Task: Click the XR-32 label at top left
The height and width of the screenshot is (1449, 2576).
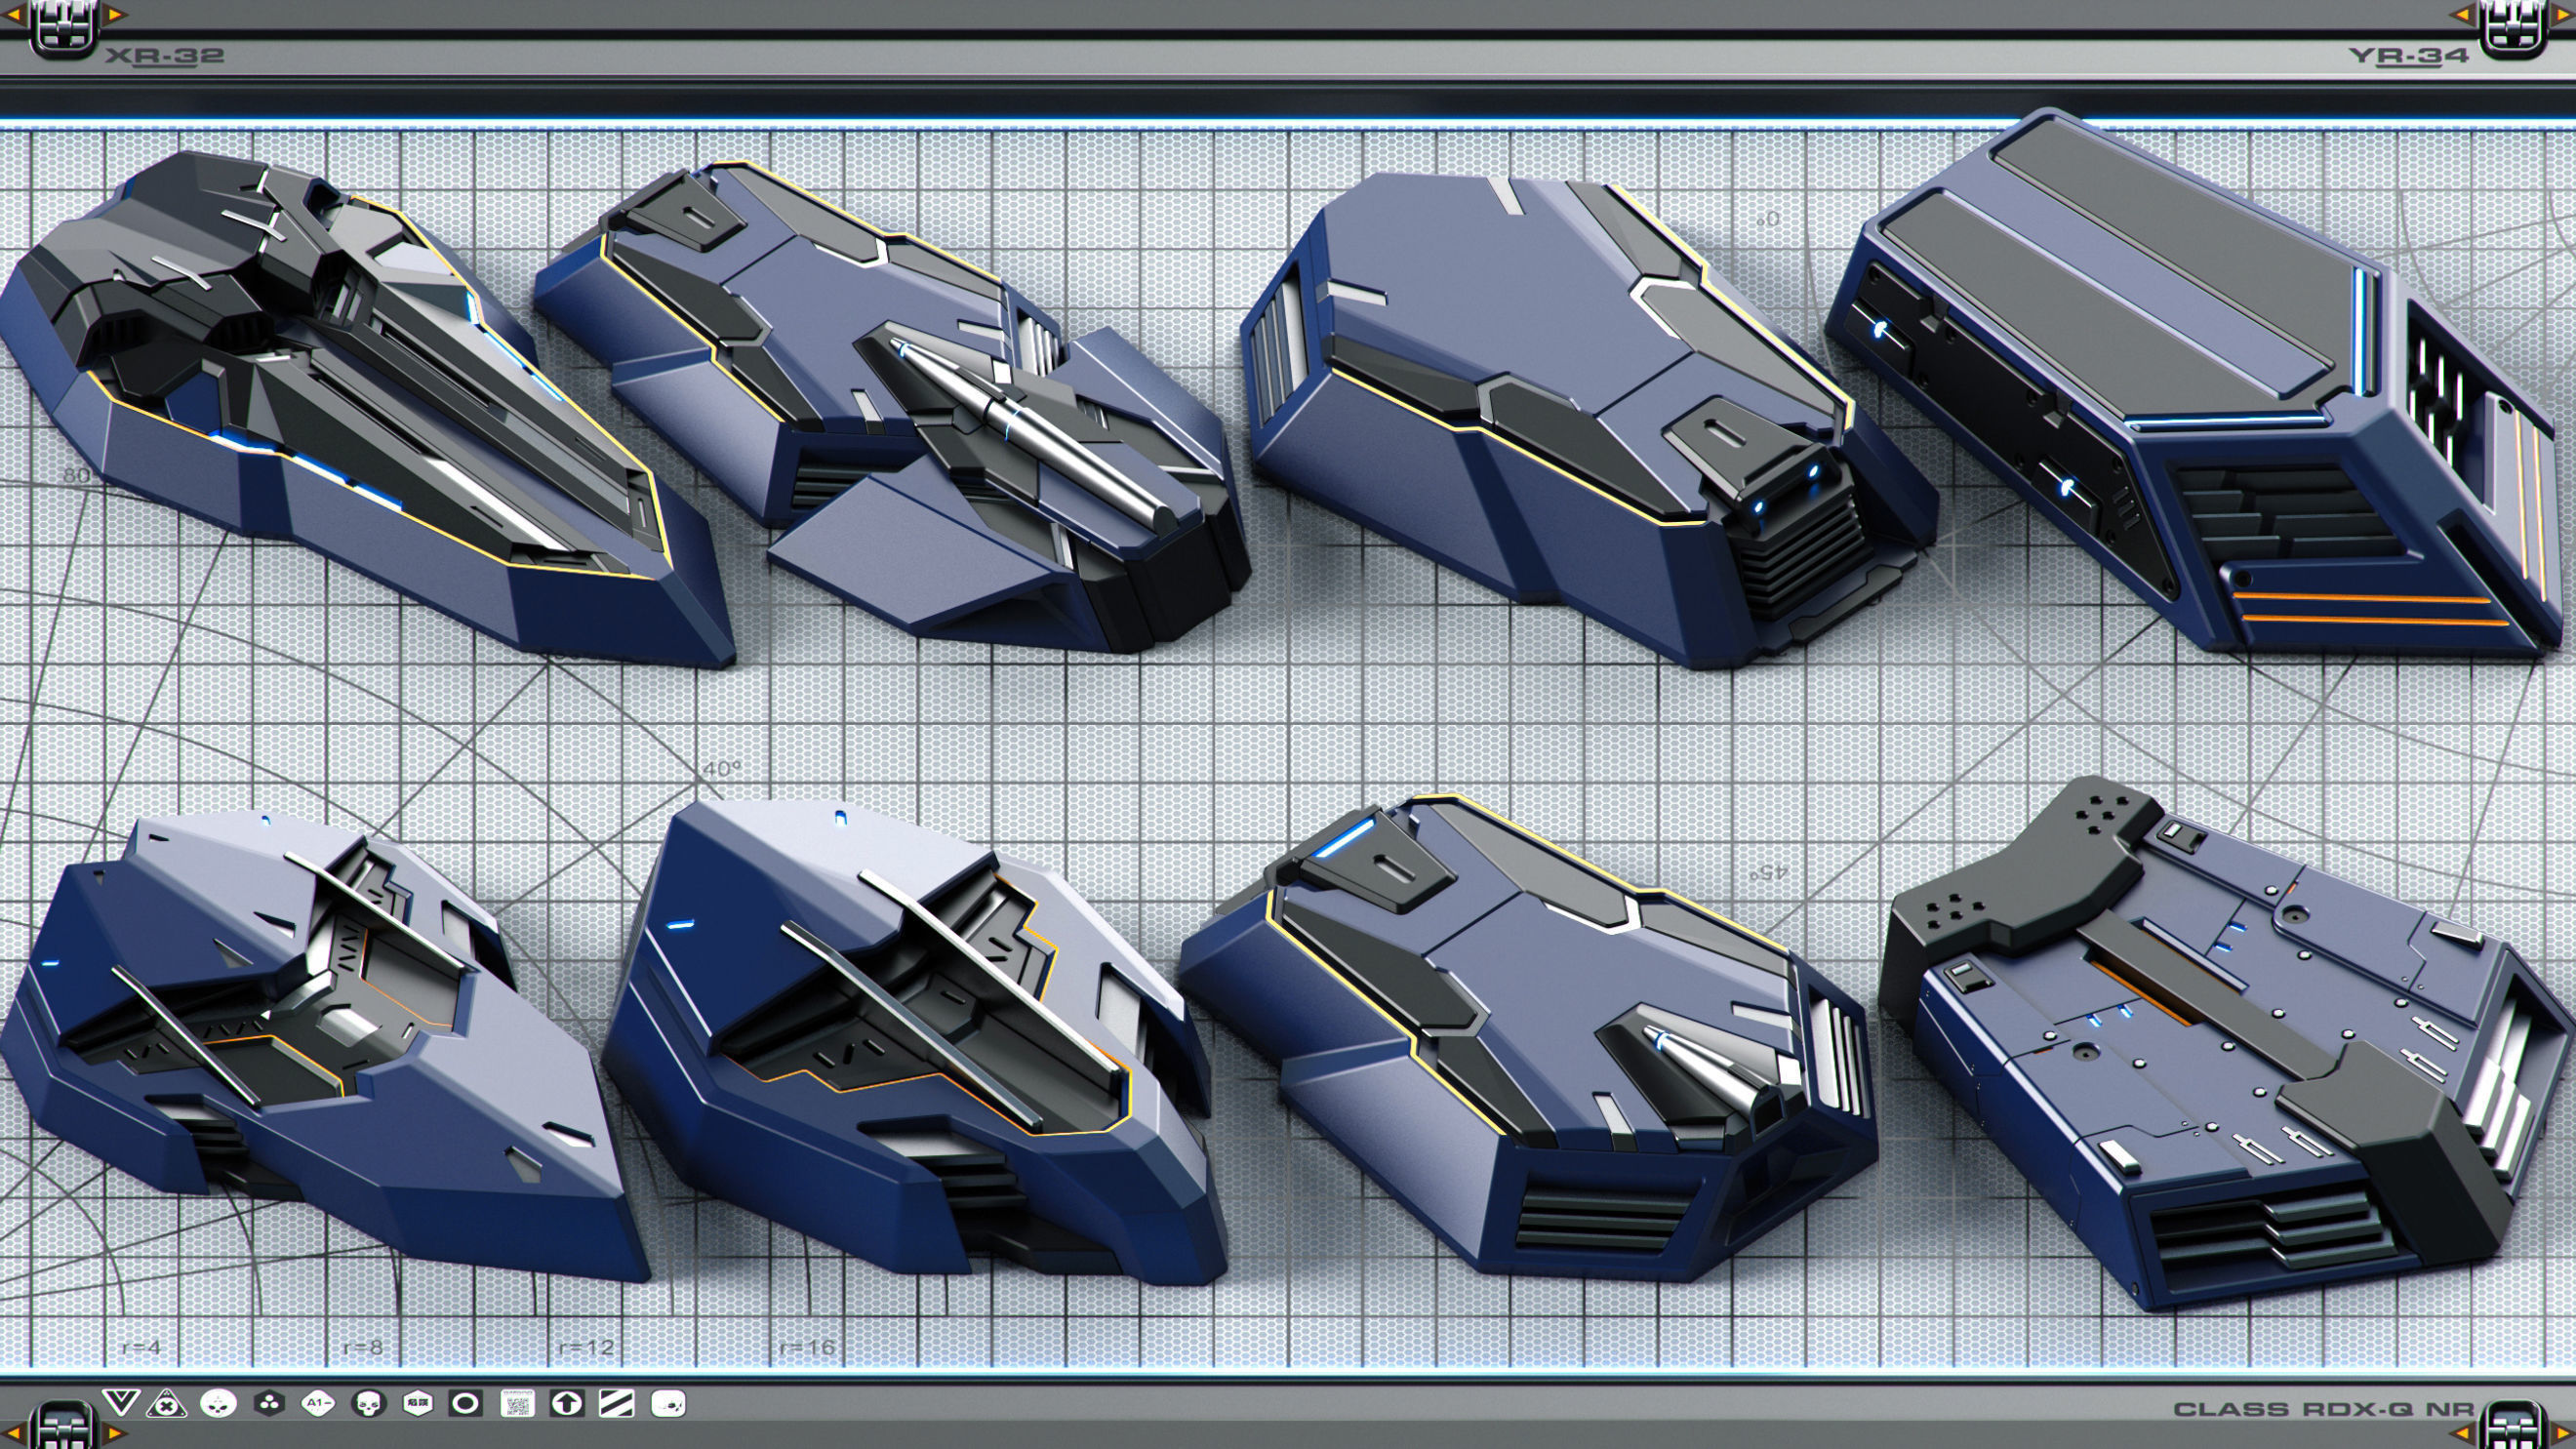Action: [164, 56]
